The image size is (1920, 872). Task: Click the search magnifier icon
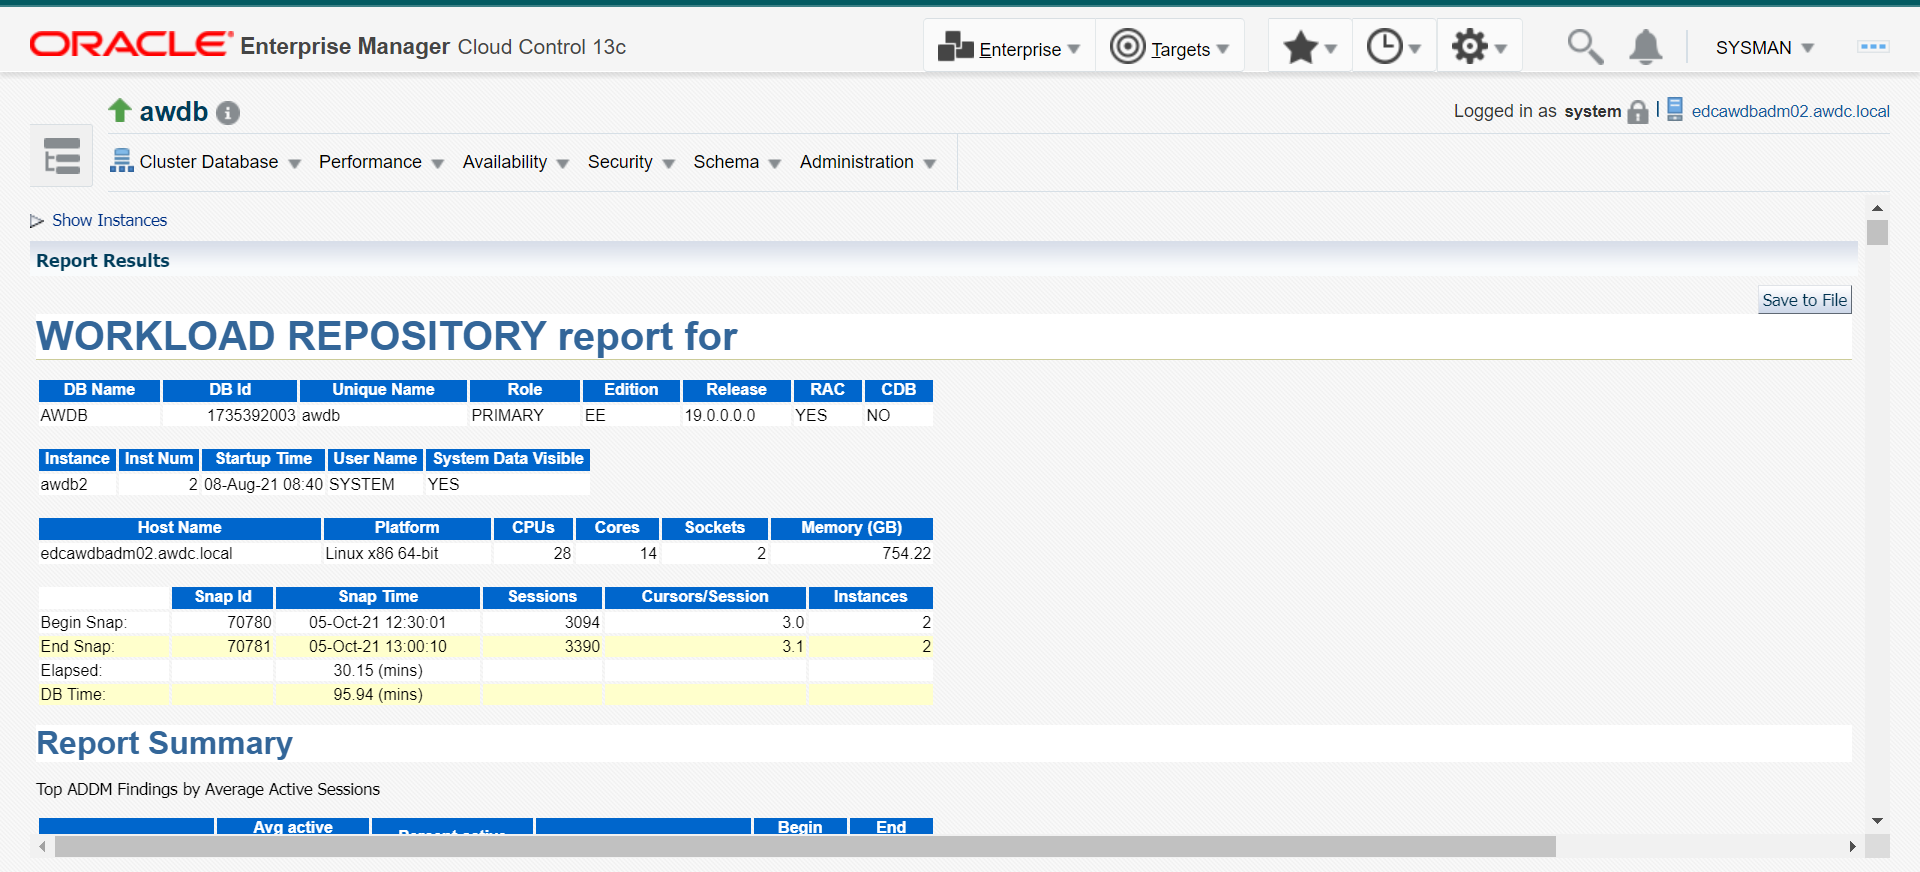click(x=1584, y=46)
